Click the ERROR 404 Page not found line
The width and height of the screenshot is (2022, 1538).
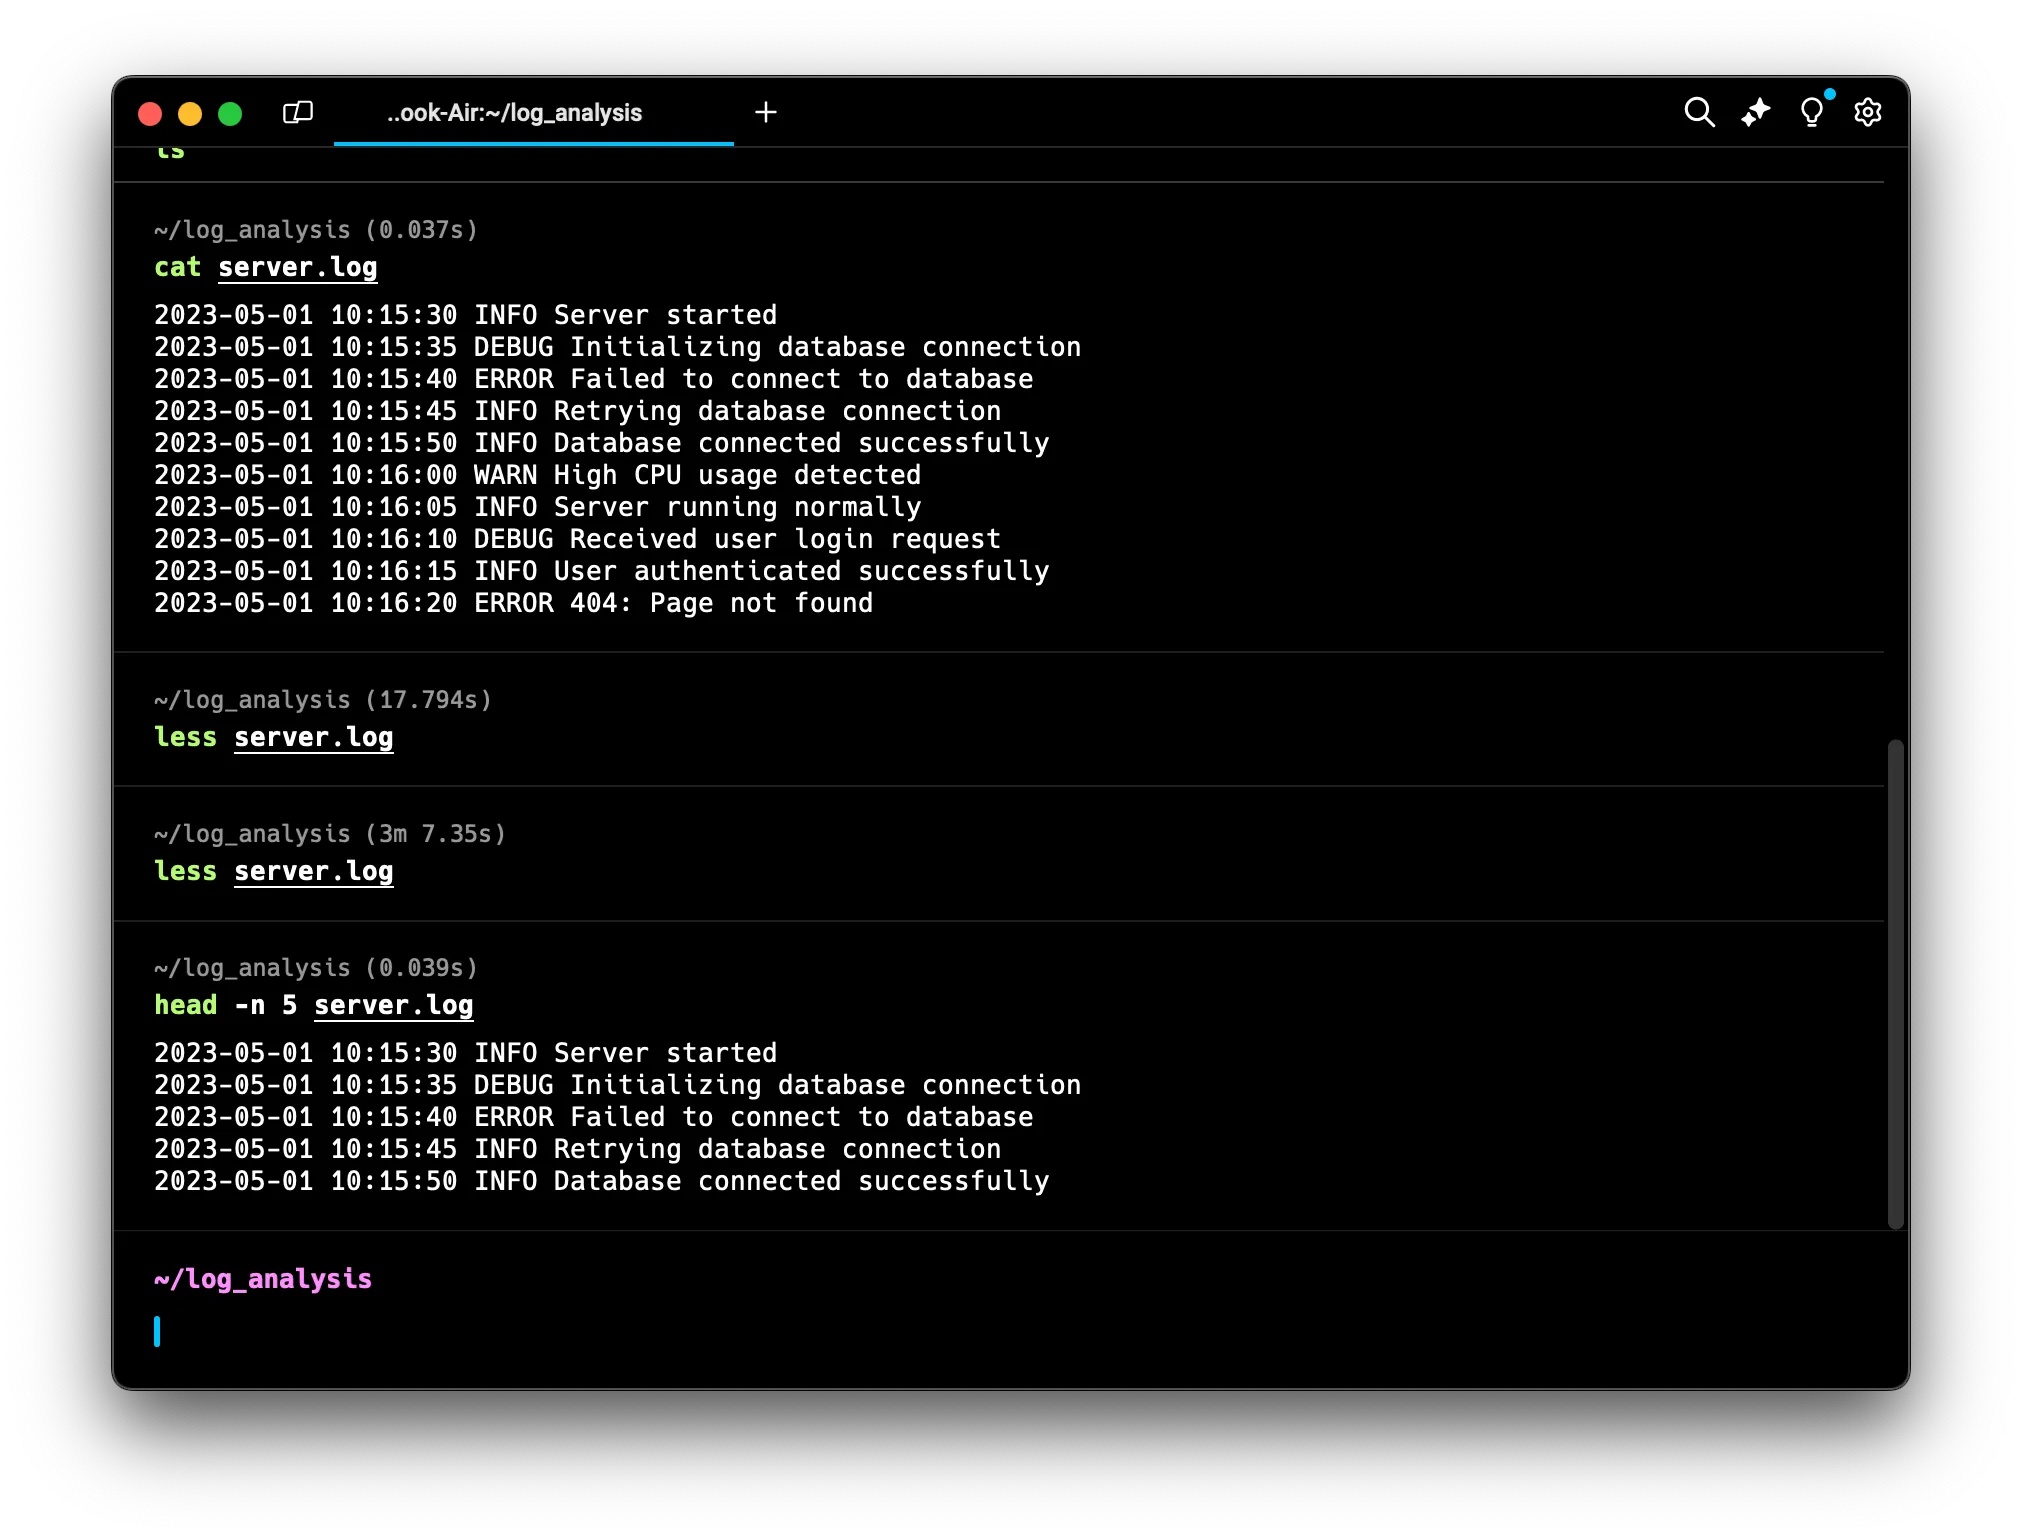click(513, 603)
